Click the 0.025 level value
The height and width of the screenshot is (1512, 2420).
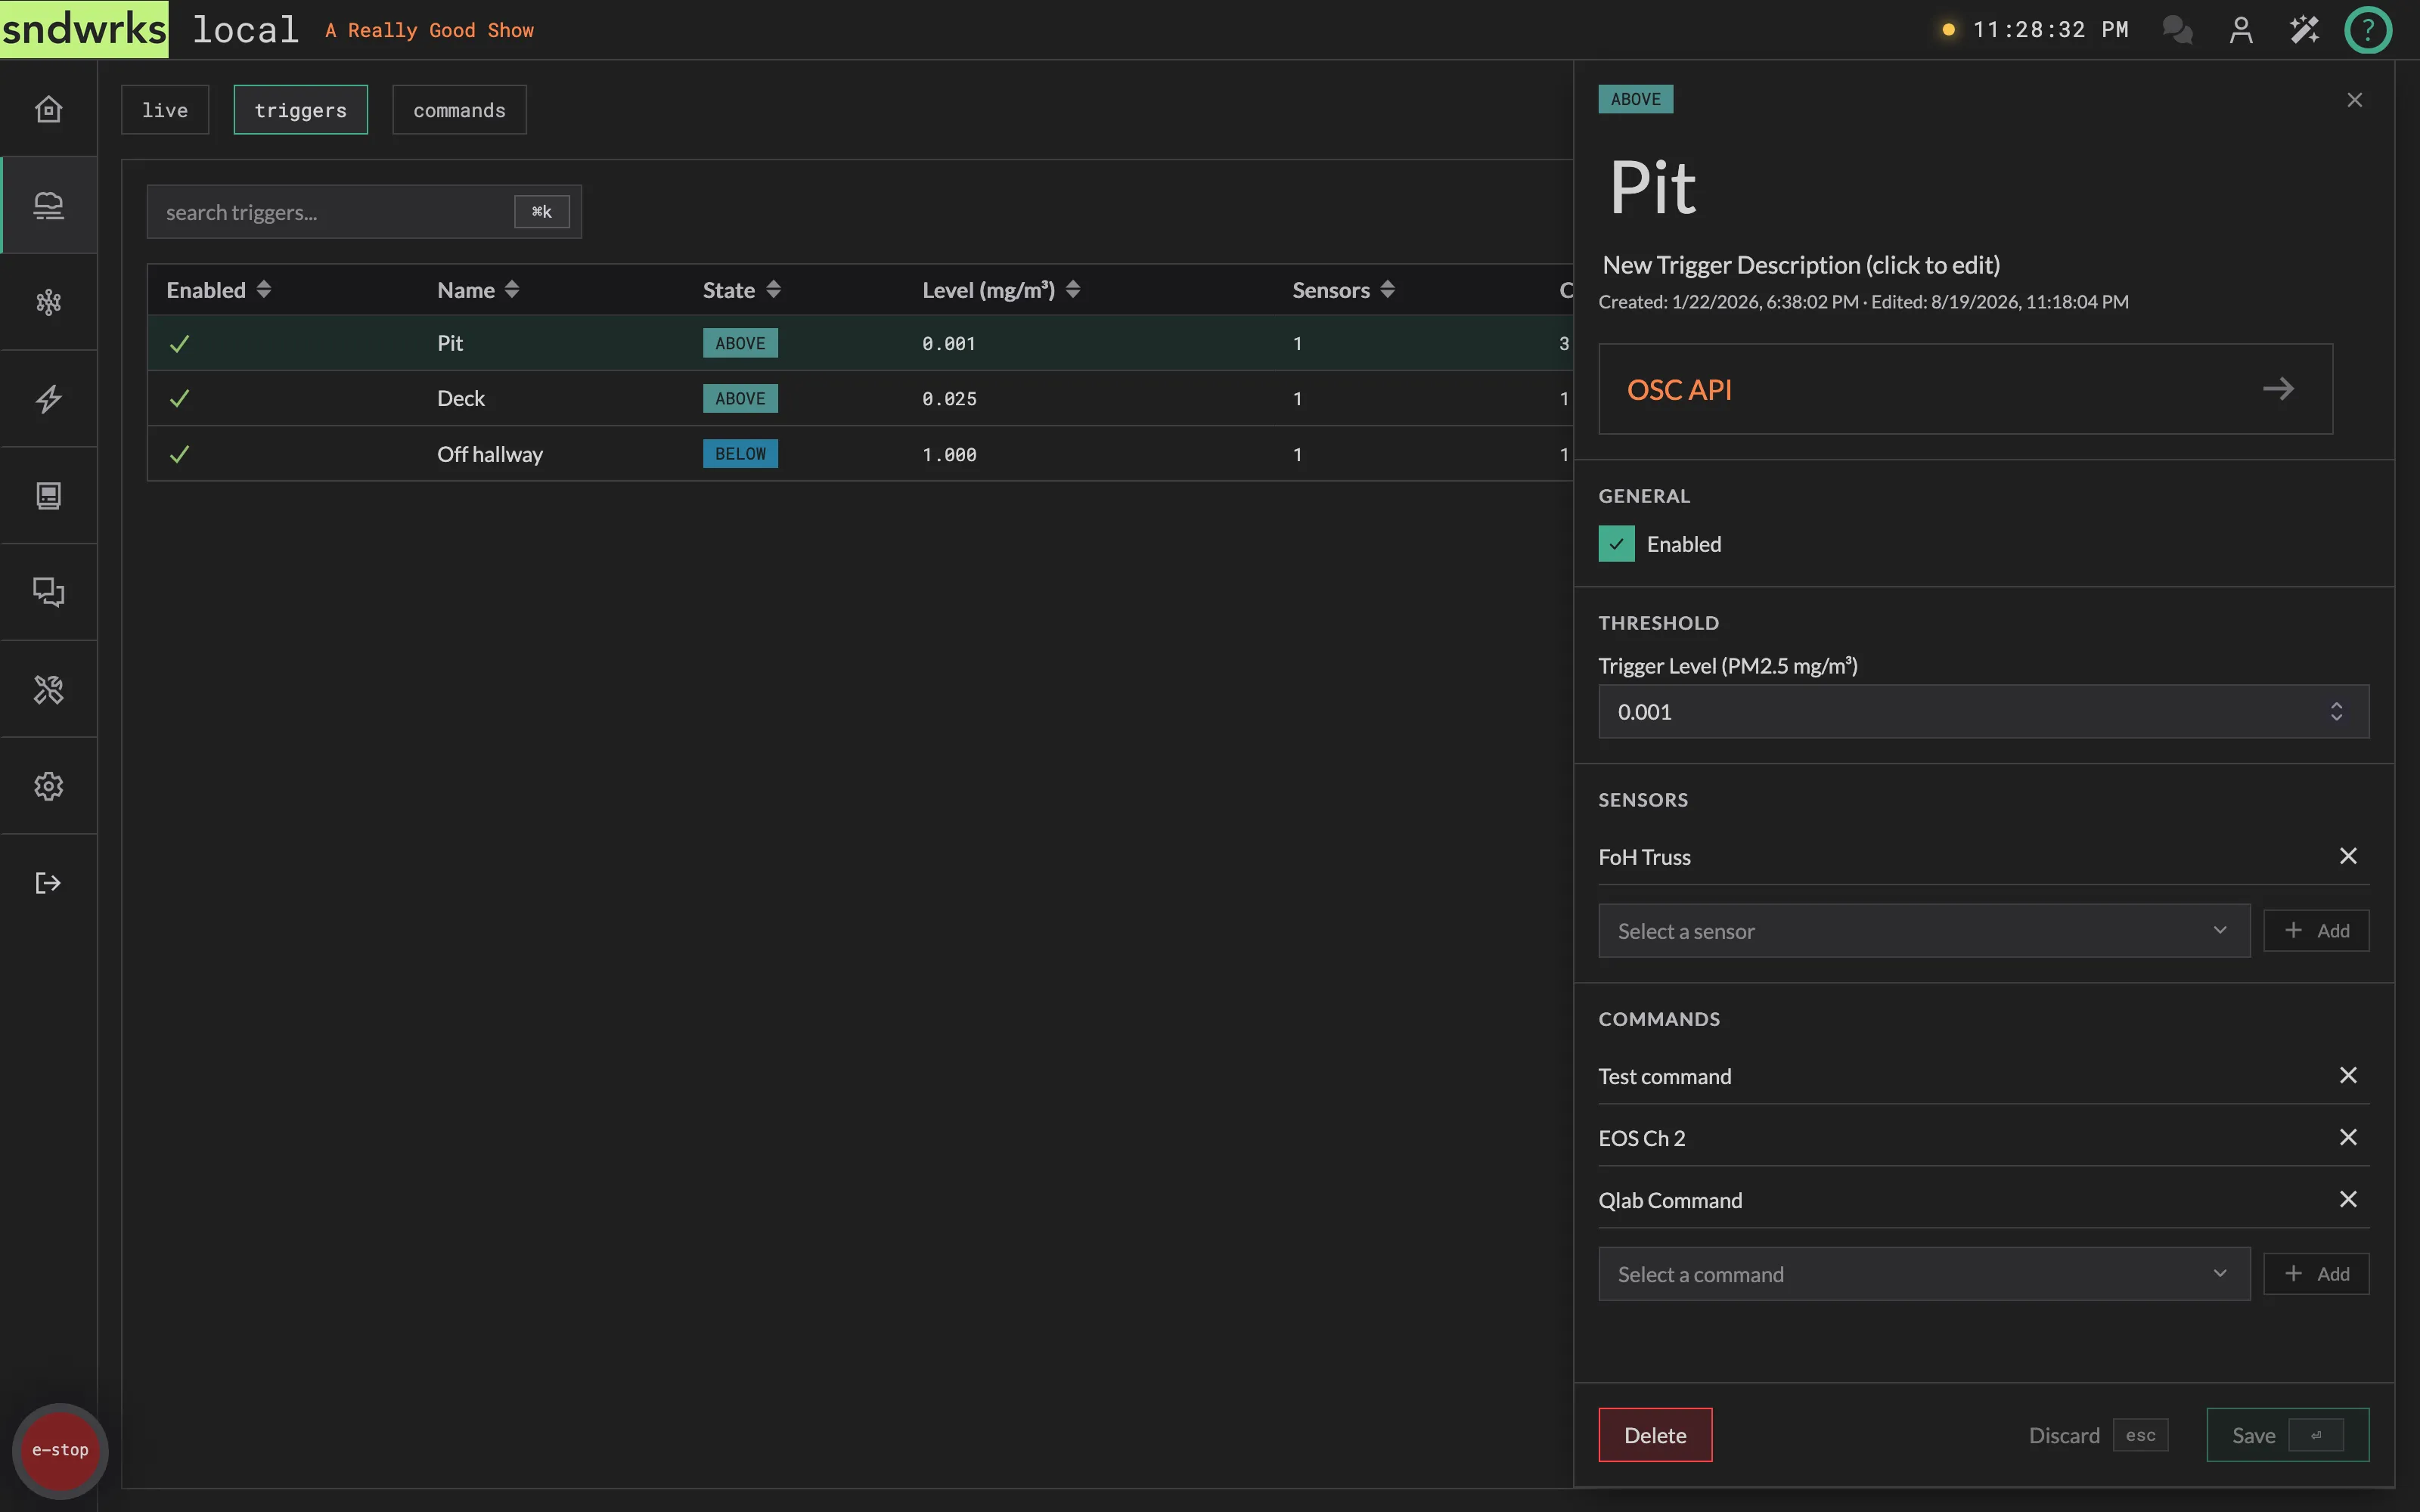click(949, 399)
